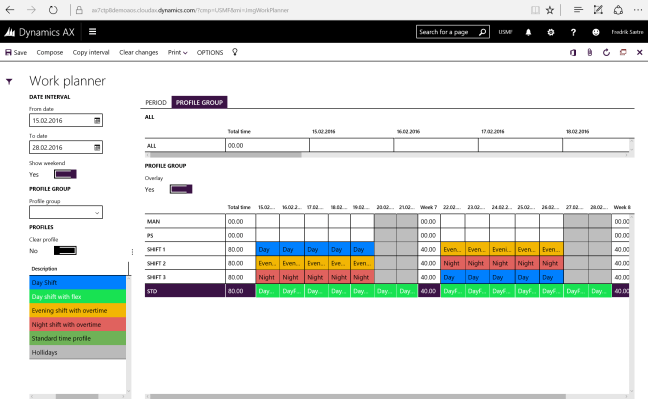Close the Work planner form
Image resolution: width=648 pixels, height=399 pixels.
(640, 53)
